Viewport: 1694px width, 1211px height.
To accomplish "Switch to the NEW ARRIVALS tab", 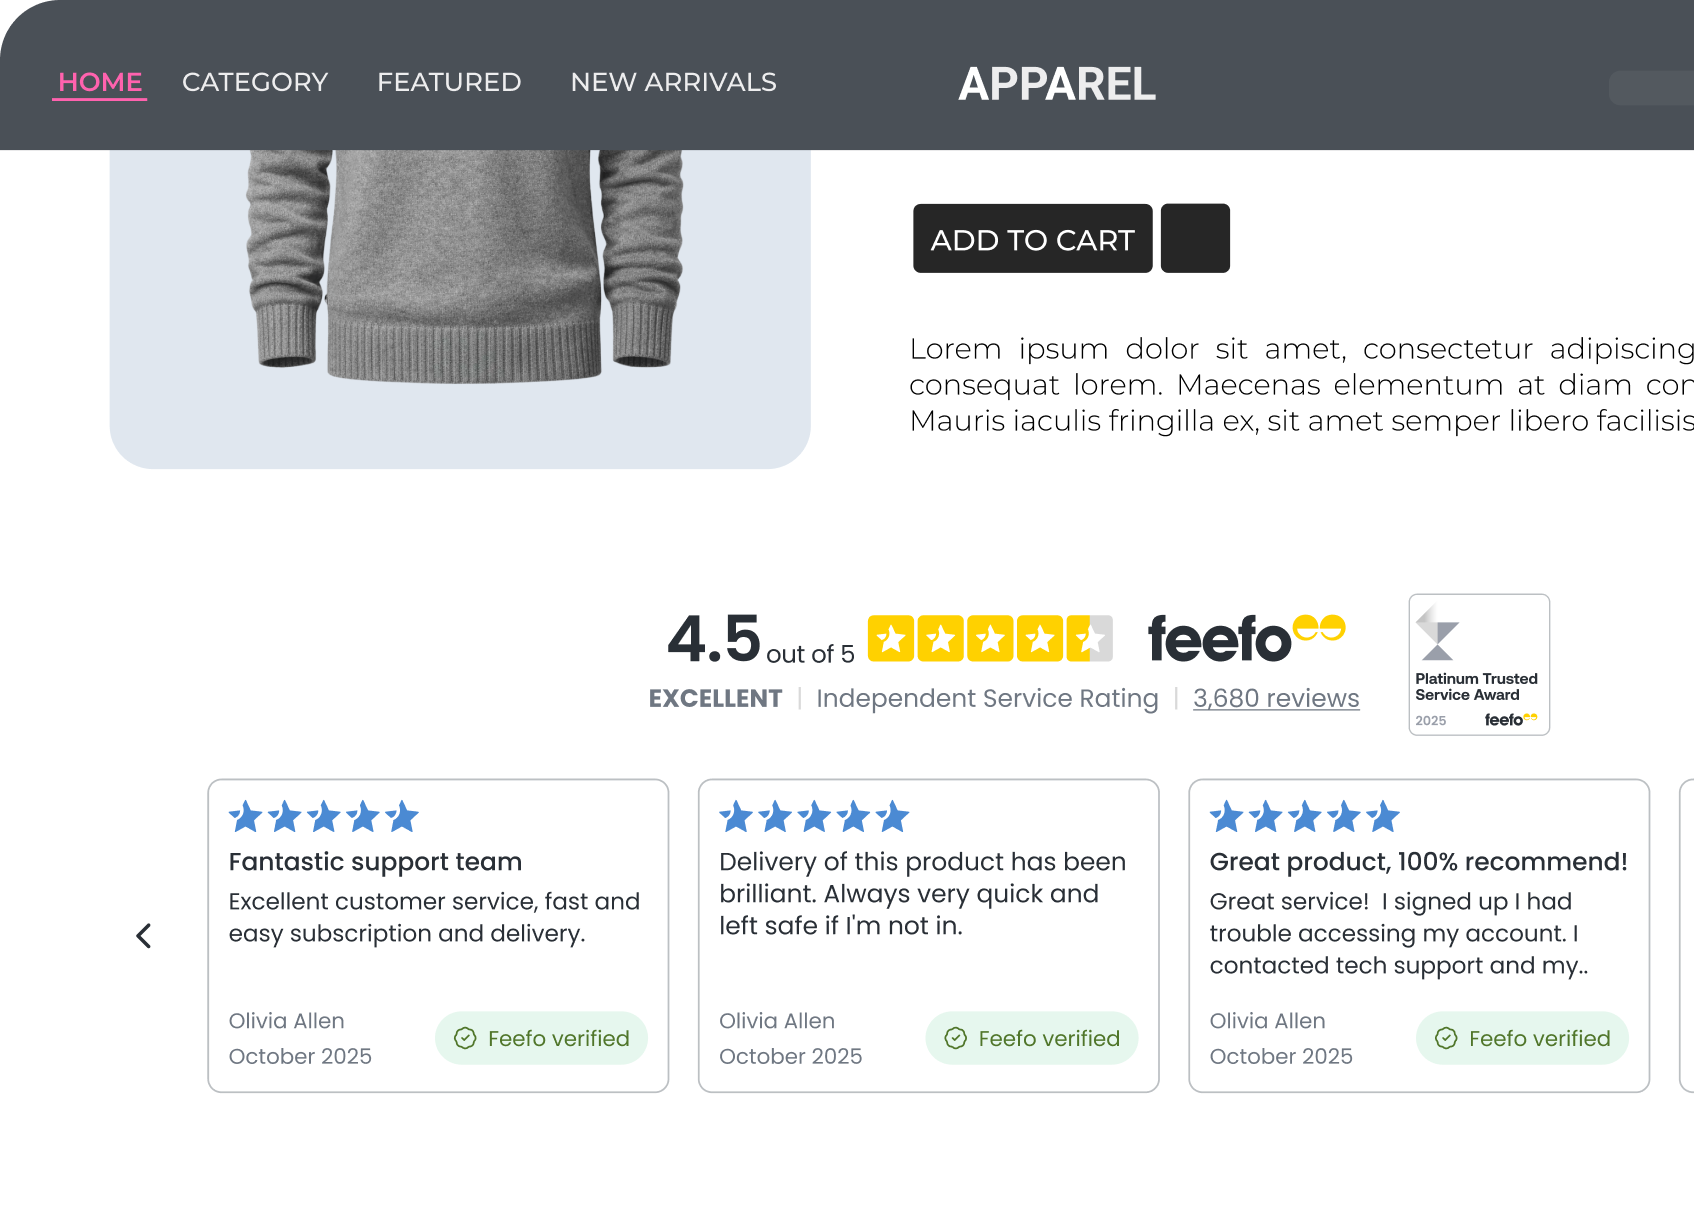I will [x=673, y=83].
